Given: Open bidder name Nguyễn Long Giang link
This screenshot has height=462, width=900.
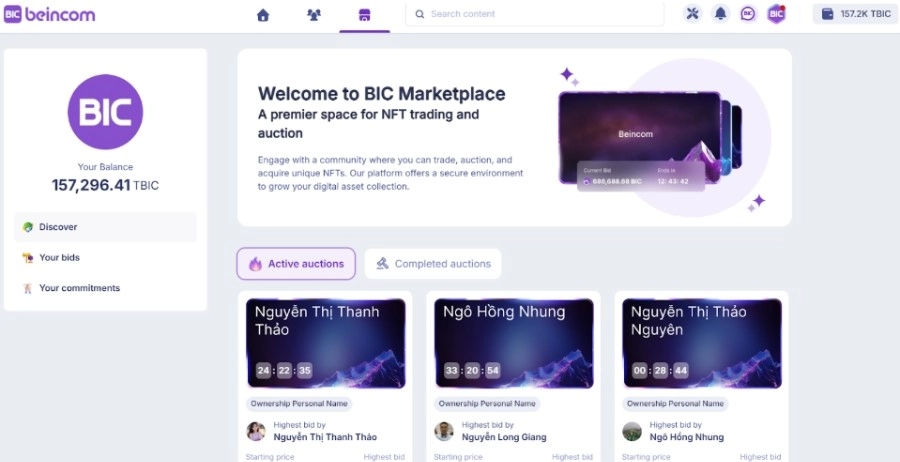Looking at the screenshot, I should click(504, 437).
